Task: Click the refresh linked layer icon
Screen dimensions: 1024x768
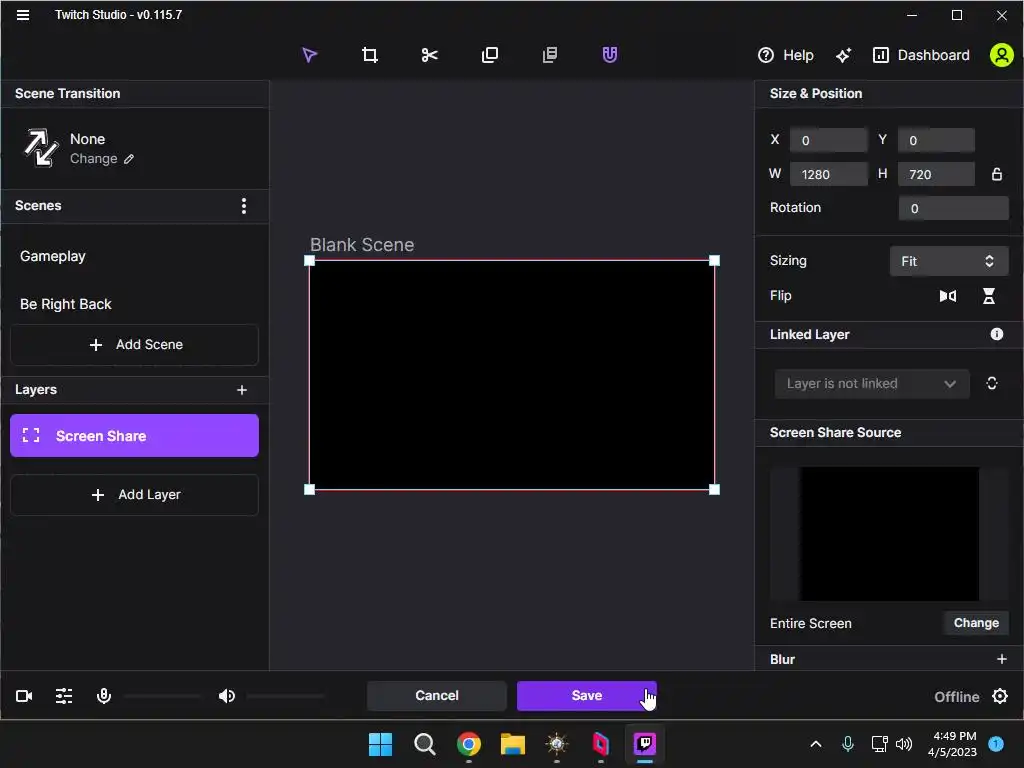Action: tap(991, 383)
